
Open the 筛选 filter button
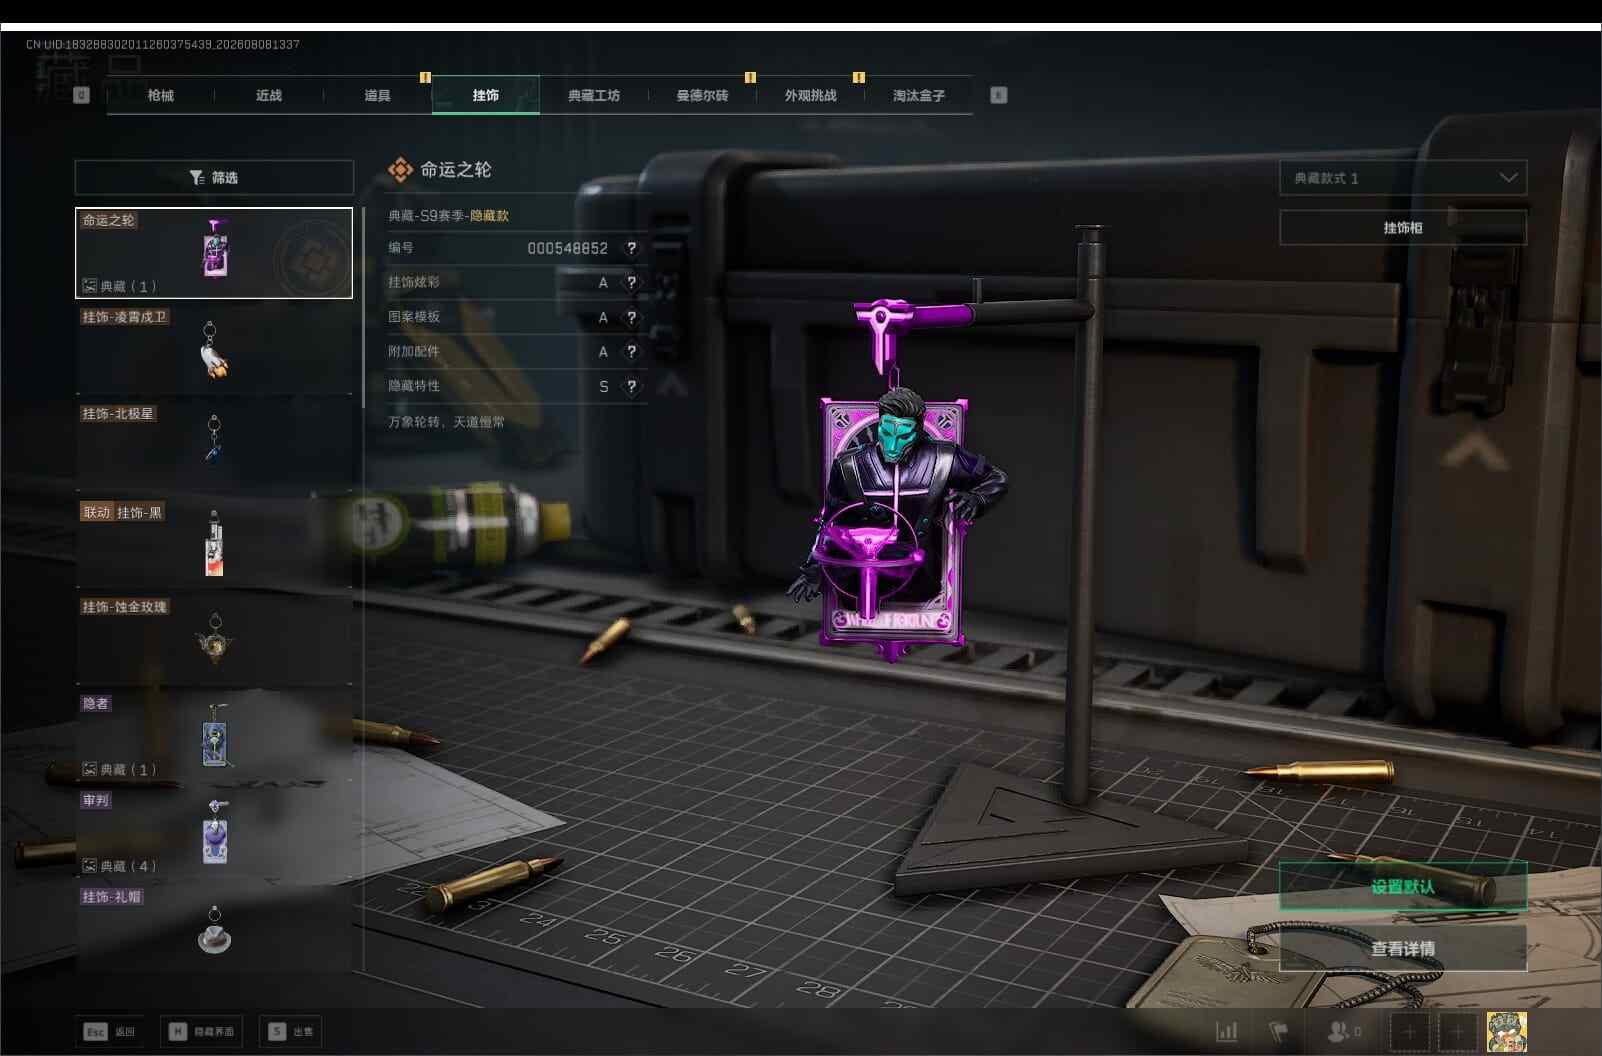tap(214, 177)
